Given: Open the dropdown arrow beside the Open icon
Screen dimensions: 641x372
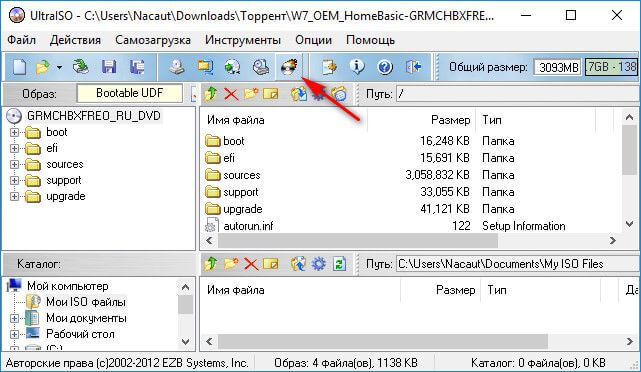Looking at the screenshot, I should pyautogui.click(x=60, y=67).
